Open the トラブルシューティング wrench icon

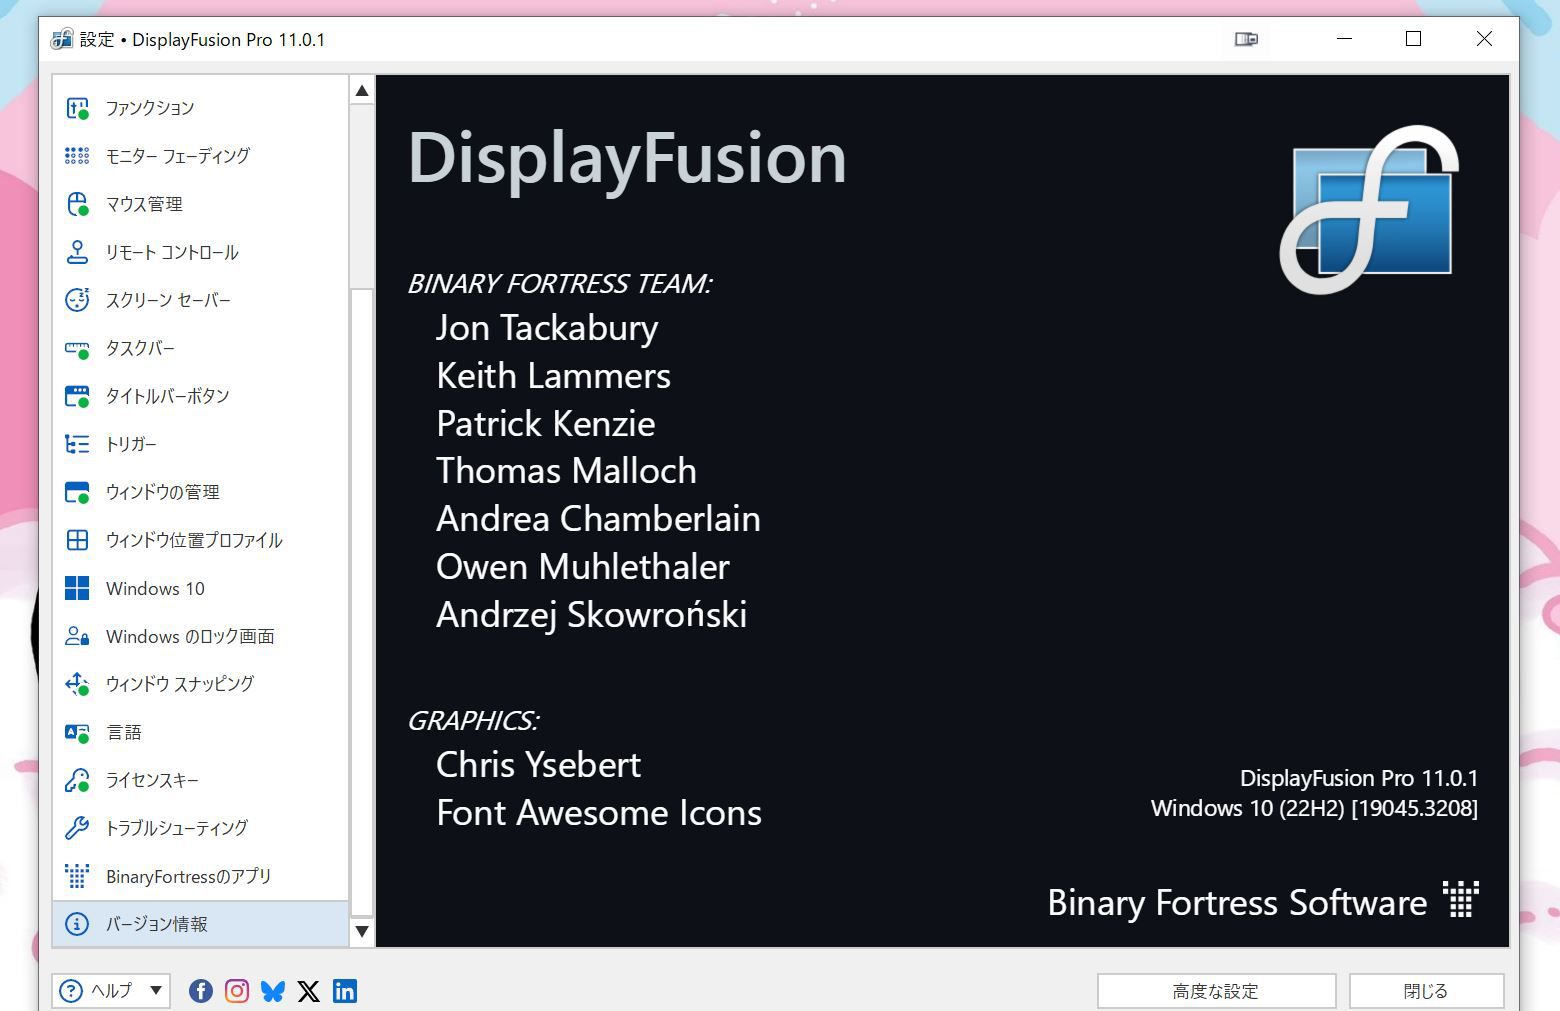77,828
